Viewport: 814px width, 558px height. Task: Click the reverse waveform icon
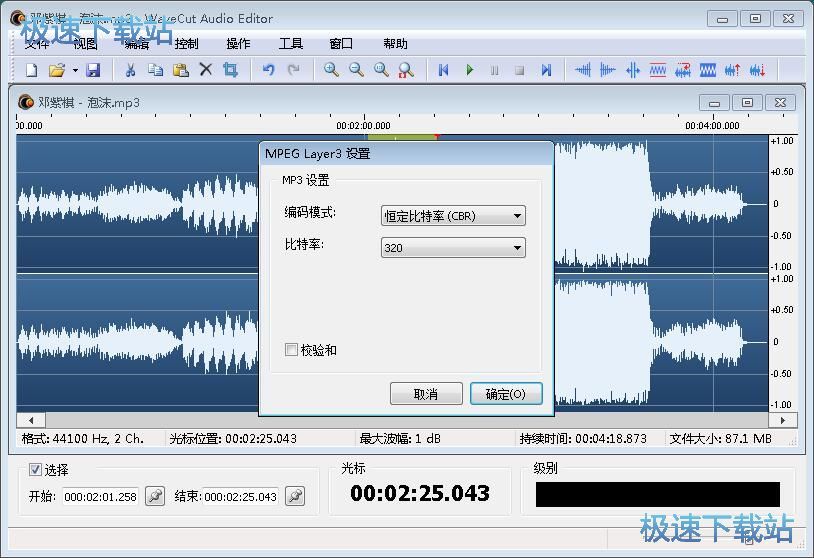[683, 70]
